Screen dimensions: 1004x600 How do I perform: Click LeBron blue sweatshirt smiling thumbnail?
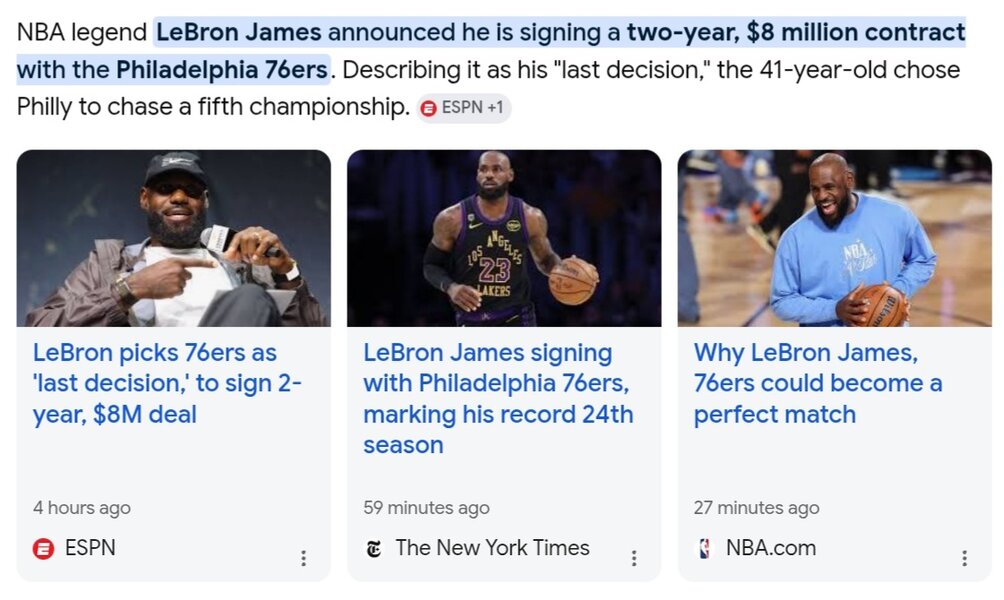pyautogui.click(x=834, y=238)
